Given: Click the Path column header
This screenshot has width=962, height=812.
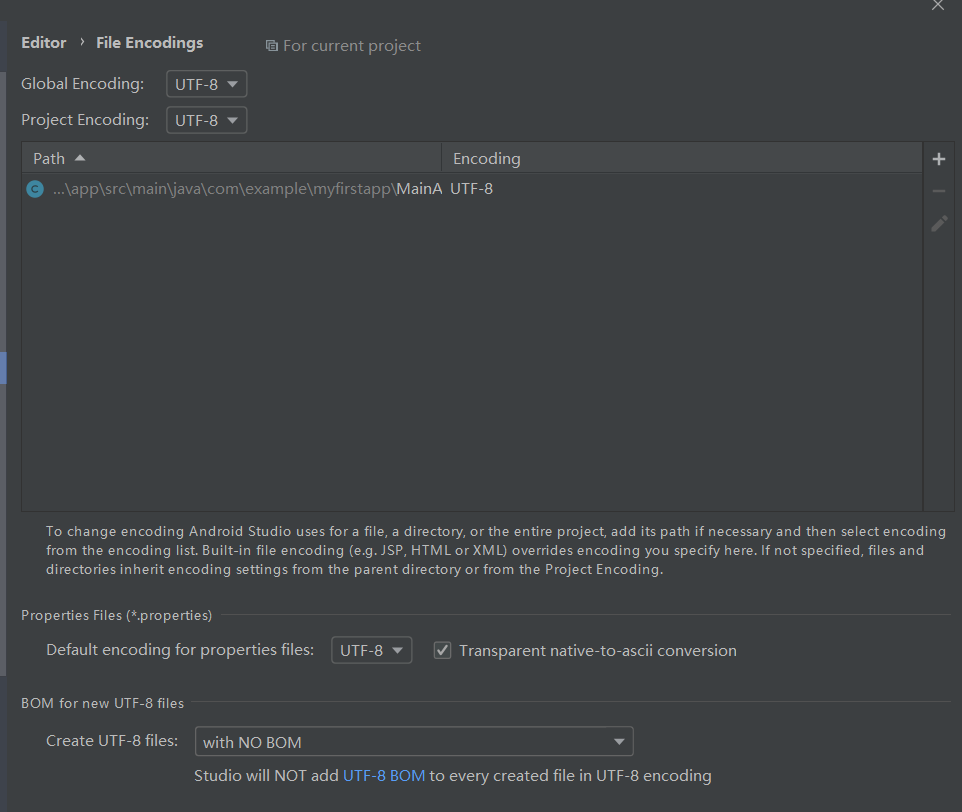Looking at the screenshot, I should tap(231, 158).
